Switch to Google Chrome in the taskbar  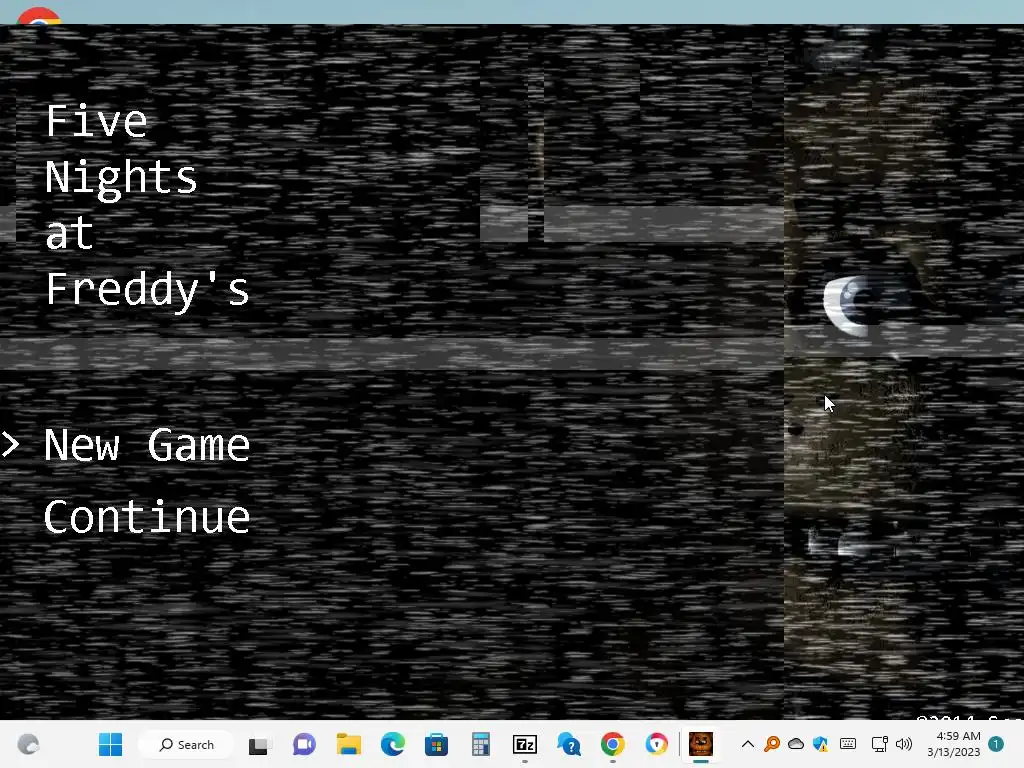613,744
